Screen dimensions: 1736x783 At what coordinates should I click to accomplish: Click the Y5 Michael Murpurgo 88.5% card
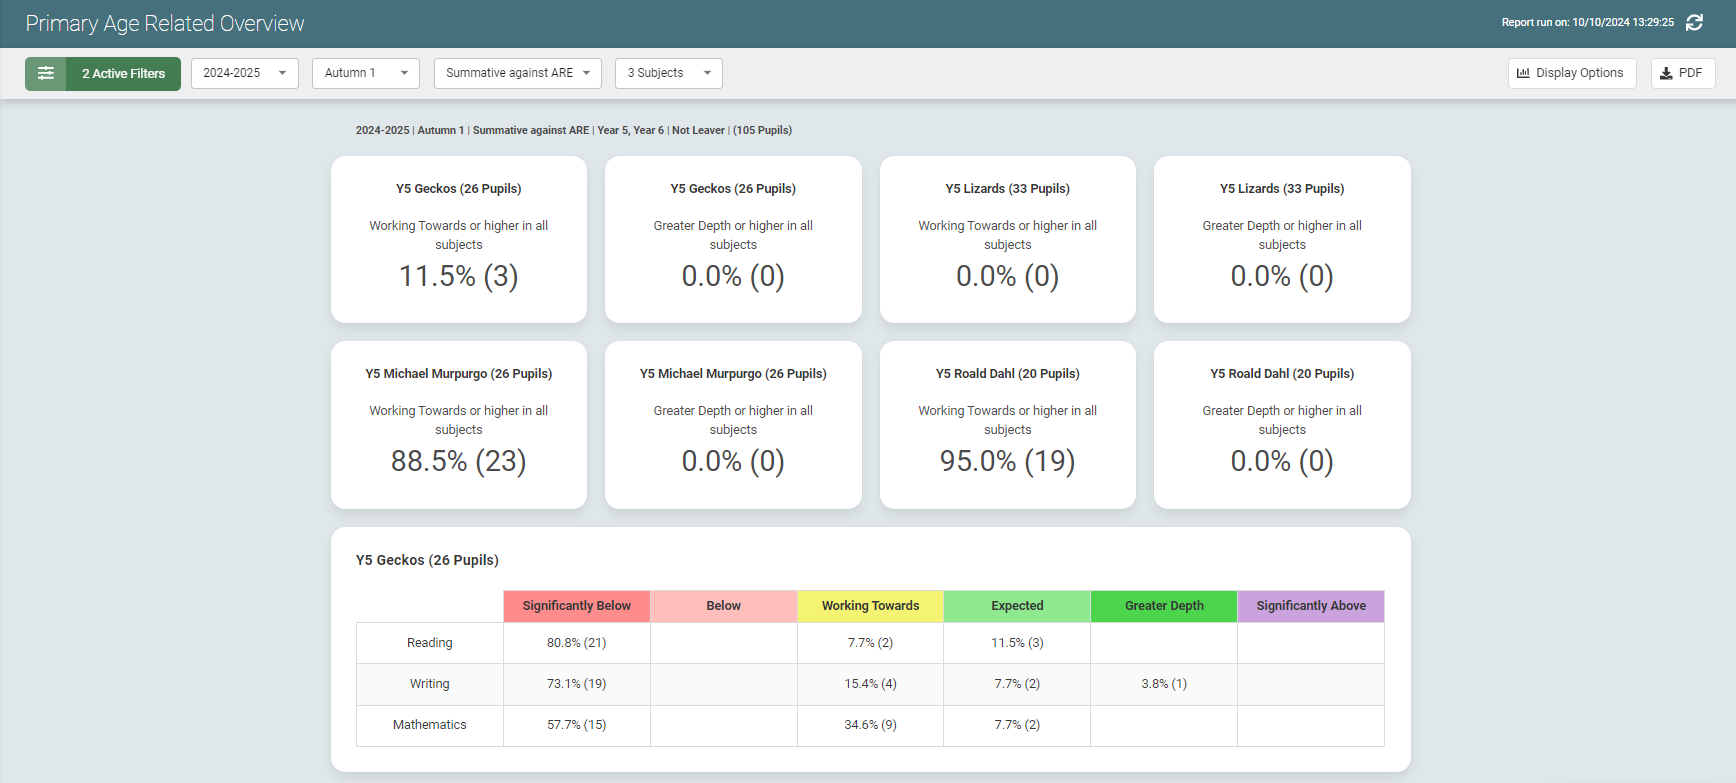coord(459,425)
